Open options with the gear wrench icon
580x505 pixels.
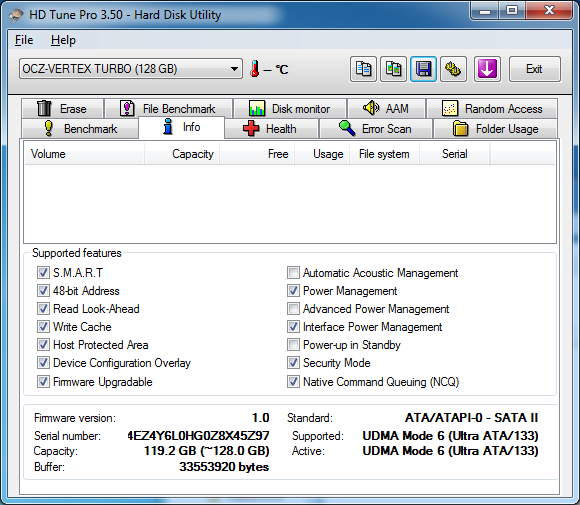pos(453,69)
